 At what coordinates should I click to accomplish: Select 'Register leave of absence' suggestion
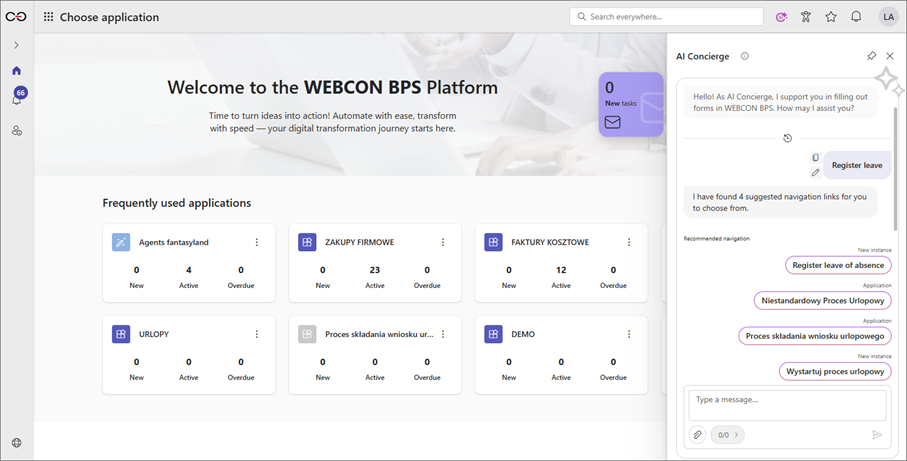838,265
